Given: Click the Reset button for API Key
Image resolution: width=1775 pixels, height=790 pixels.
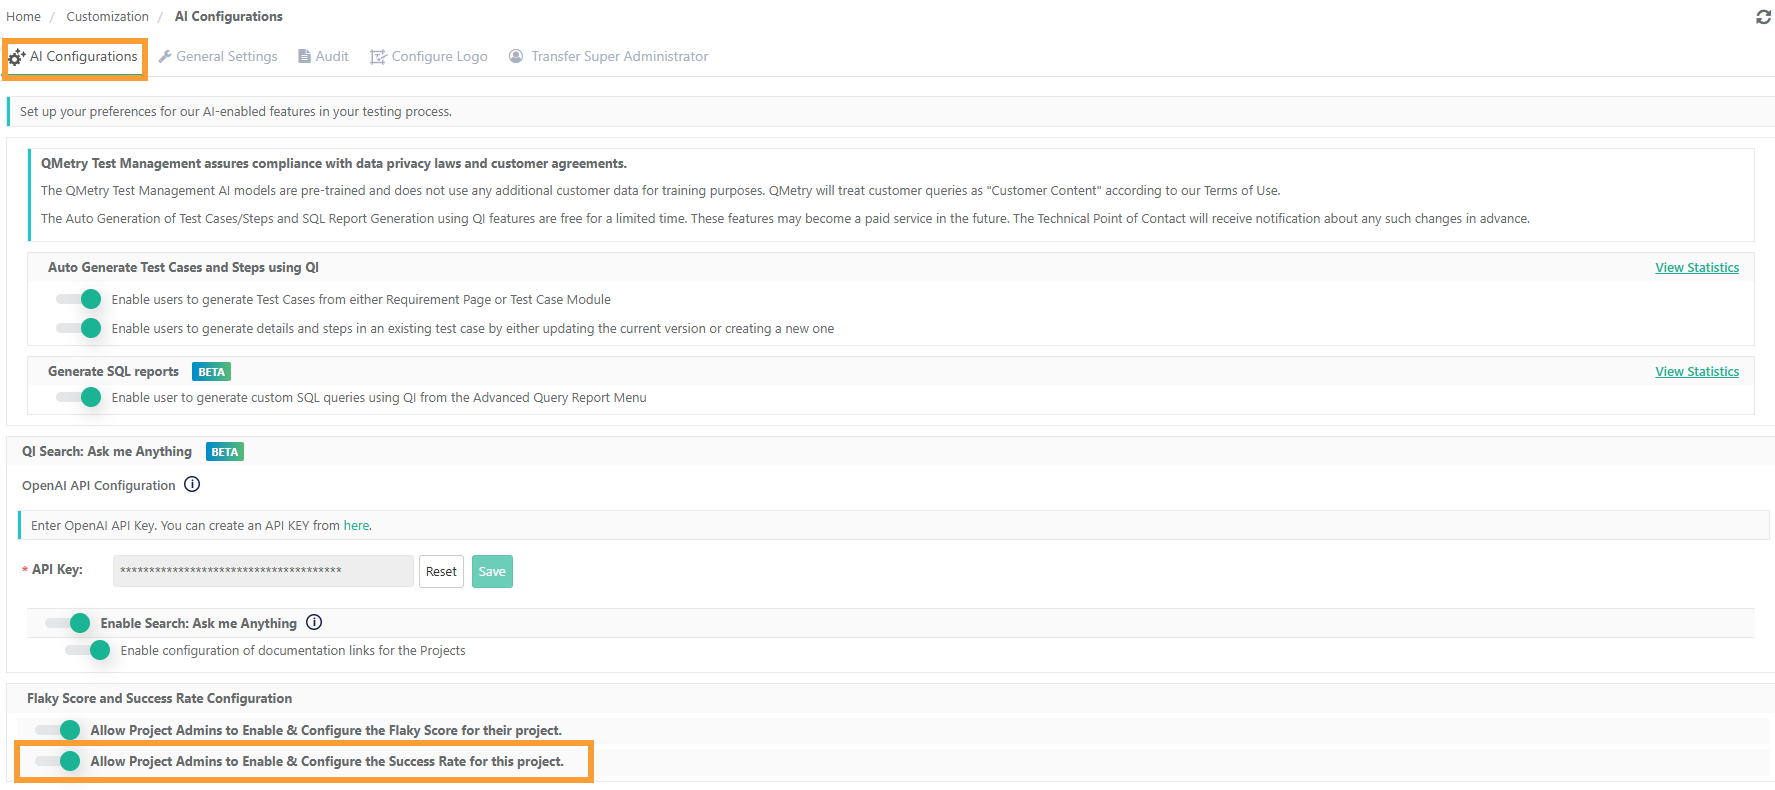Looking at the screenshot, I should [x=441, y=571].
